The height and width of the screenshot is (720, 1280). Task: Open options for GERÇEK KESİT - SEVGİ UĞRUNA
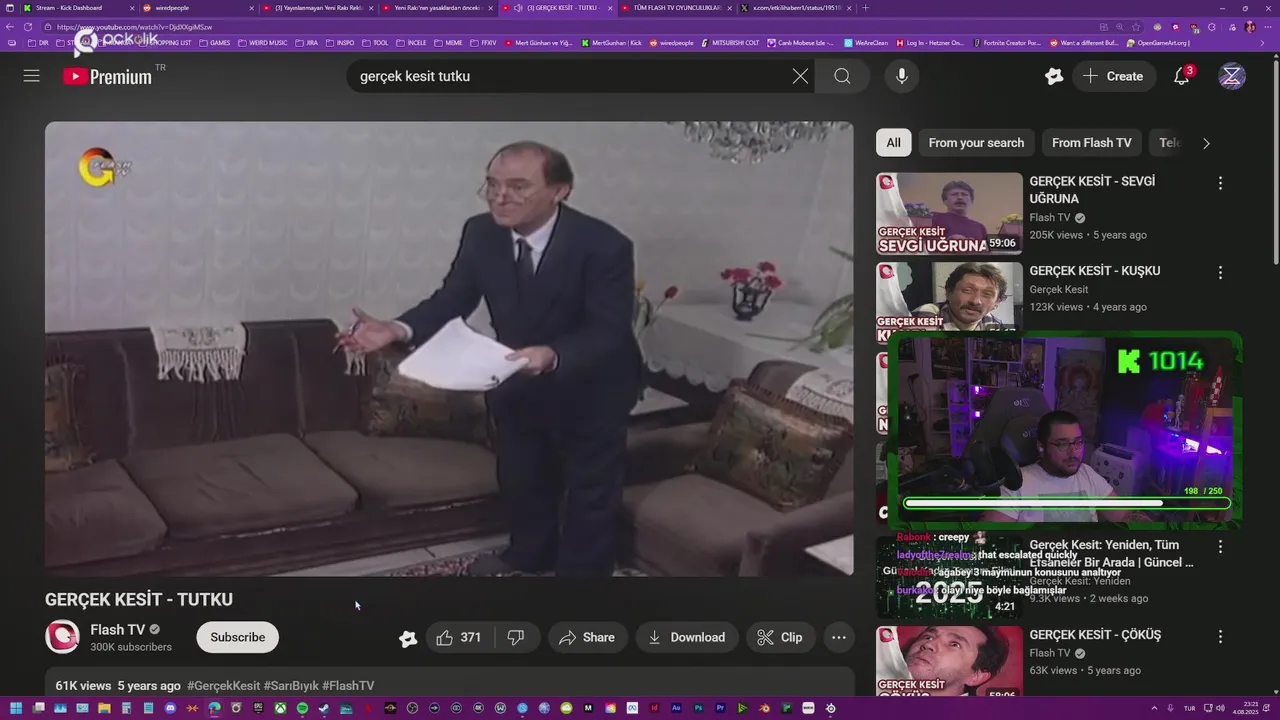1220,183
